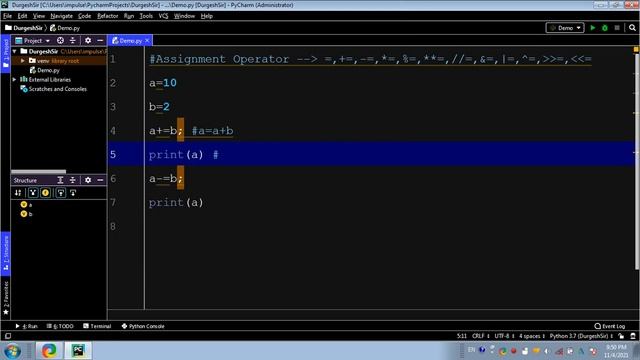Toggle Show Fields yellow icon in Structure
The height and width of the screenshot is (360, 640).
pyautogui.click(x=46, y=193)
